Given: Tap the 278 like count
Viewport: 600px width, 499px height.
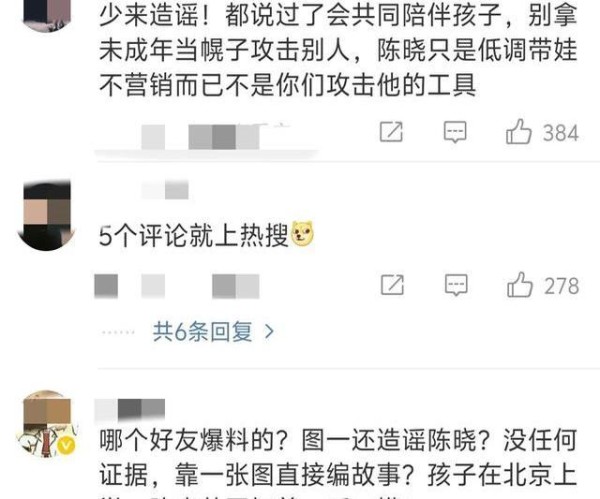Looking at the screenshot, I should pyautogui.click(x=561, y=286).
